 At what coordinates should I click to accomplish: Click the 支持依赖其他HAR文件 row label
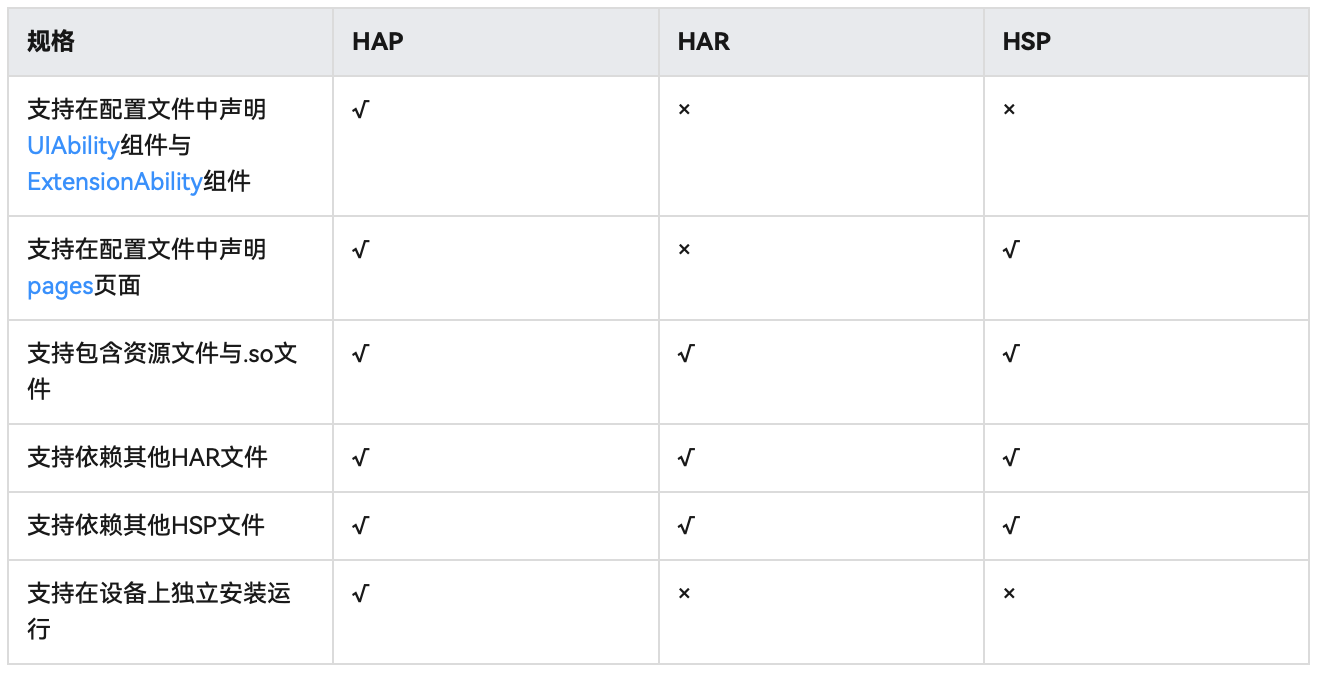click(147, 457)
